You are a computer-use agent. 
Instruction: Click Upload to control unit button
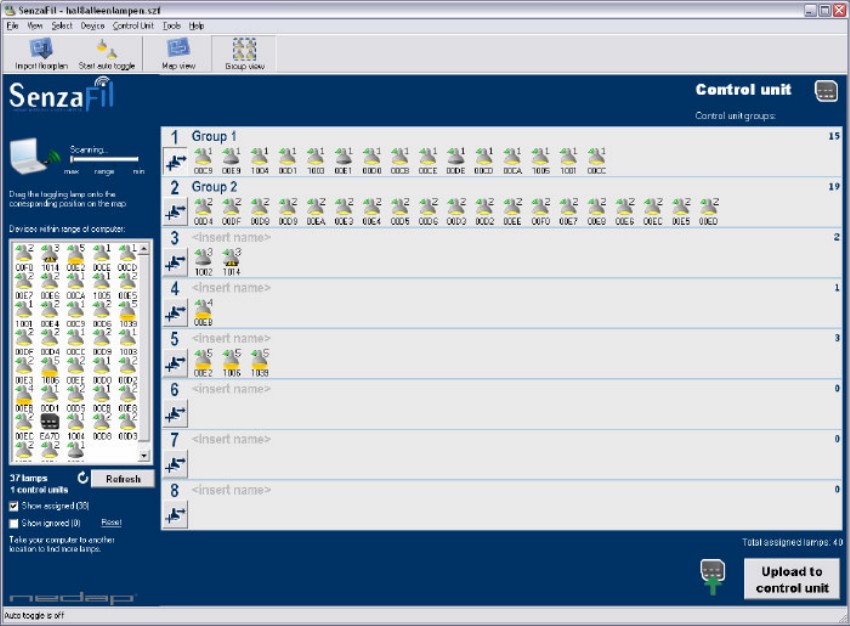[791, 579]
